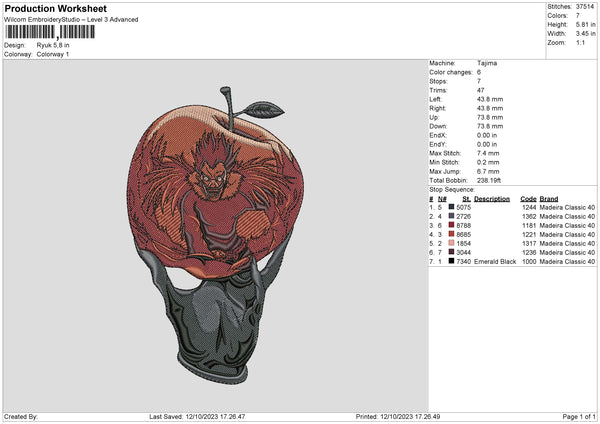Viewport: 600px width, 424px height.
Task: Click thread code 1181 in stop sequence
Action: [x=529, y=225]
